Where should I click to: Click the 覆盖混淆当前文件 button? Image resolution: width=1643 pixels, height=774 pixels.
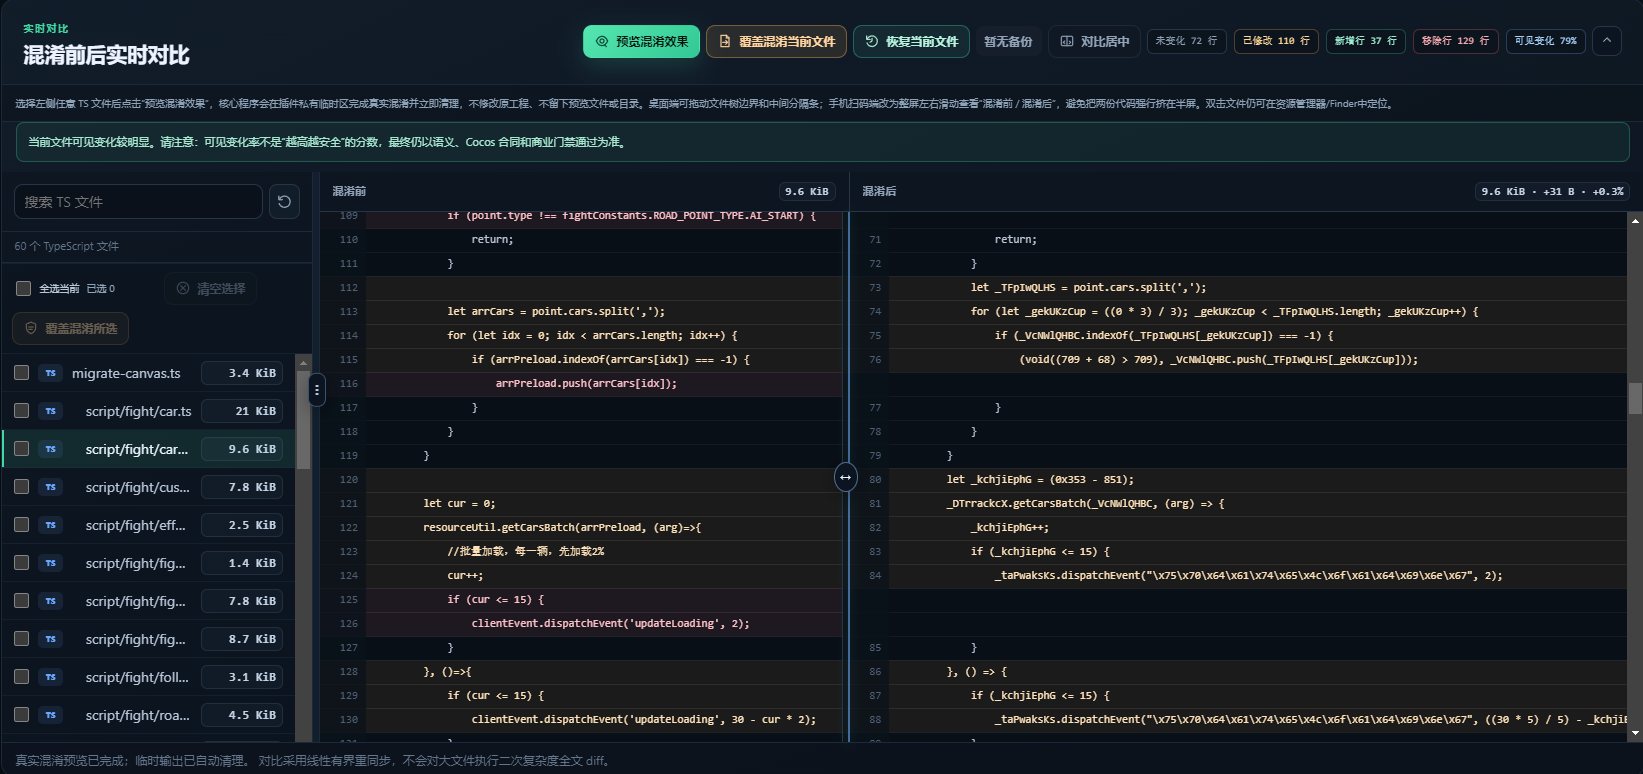click(x=776, y=42)
